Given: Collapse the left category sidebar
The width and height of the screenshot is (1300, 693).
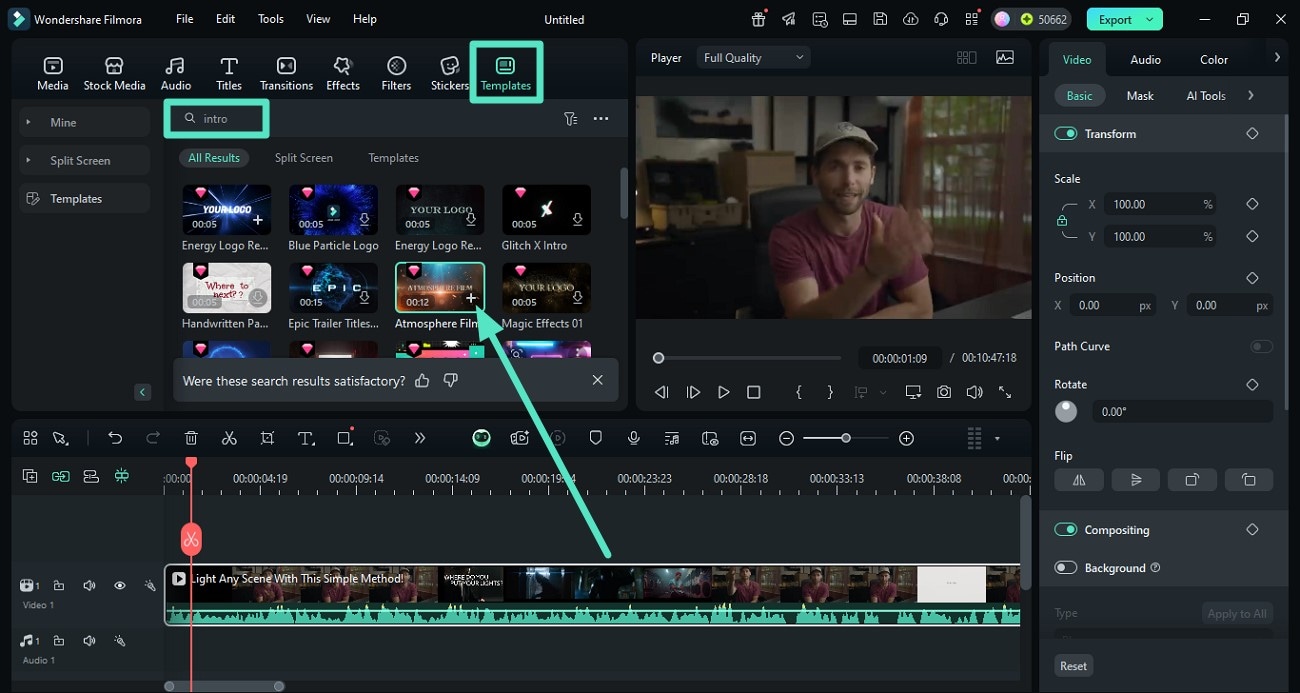Looking at the screenshot, I should coord(143,392).
